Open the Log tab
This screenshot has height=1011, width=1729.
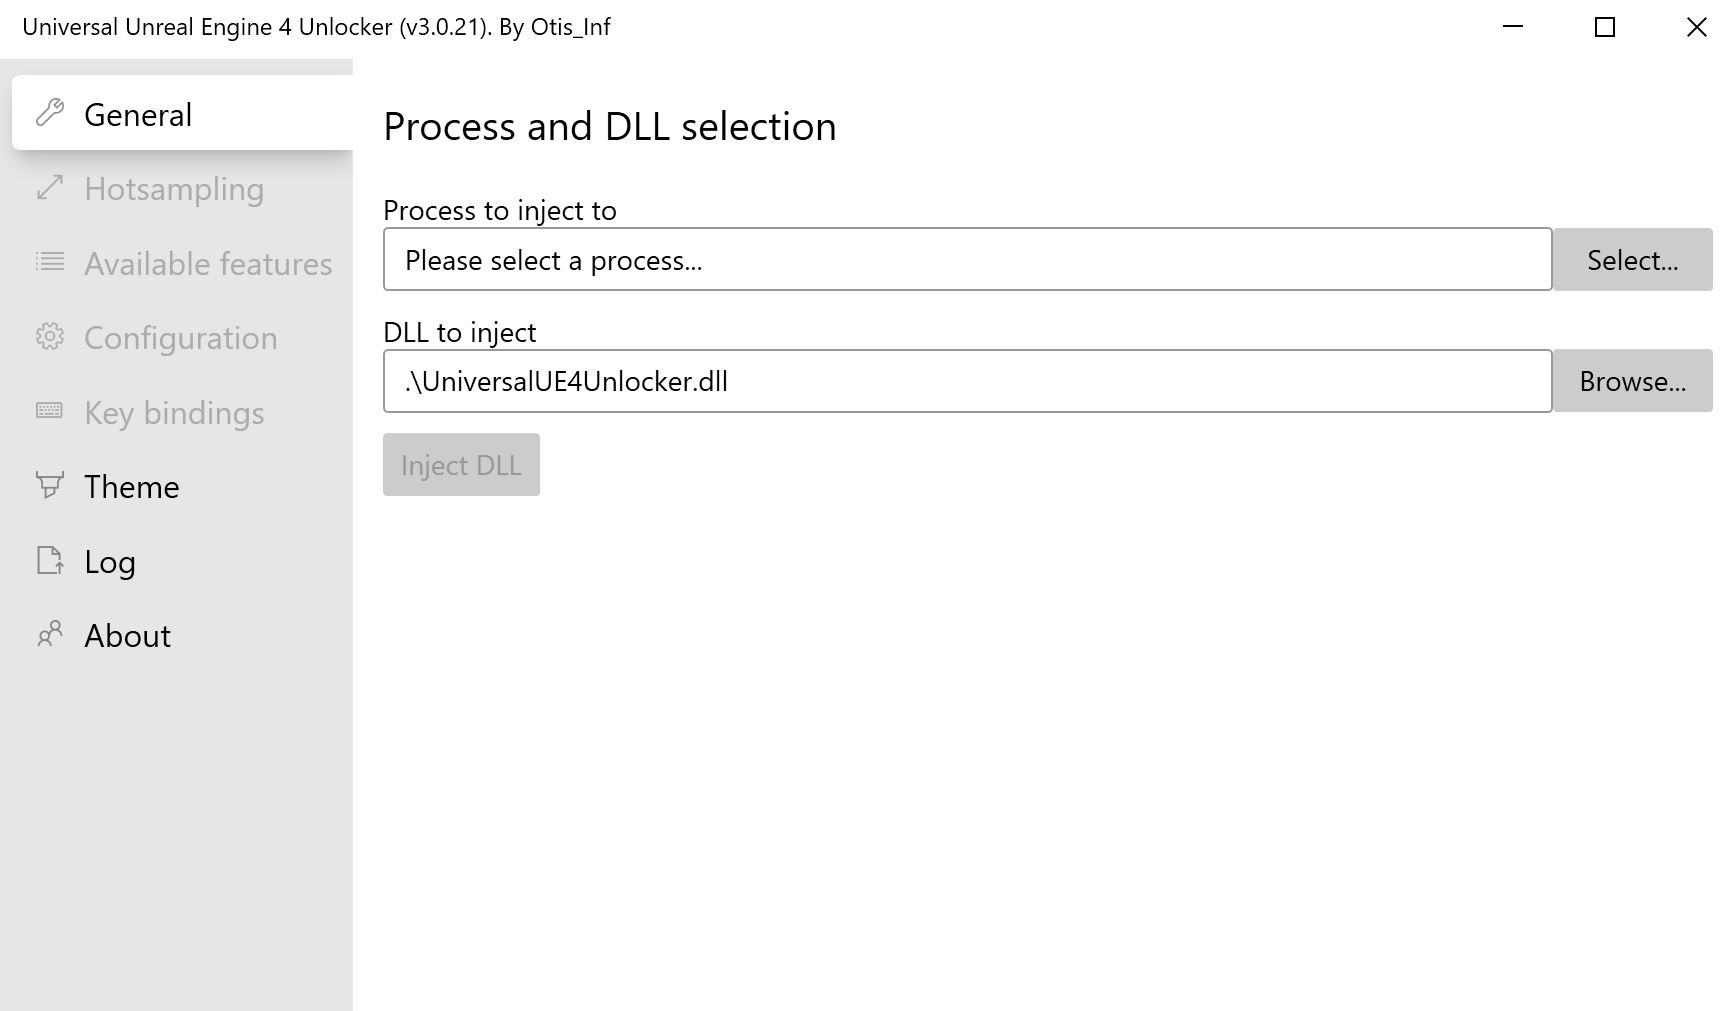tap(110, 562)
